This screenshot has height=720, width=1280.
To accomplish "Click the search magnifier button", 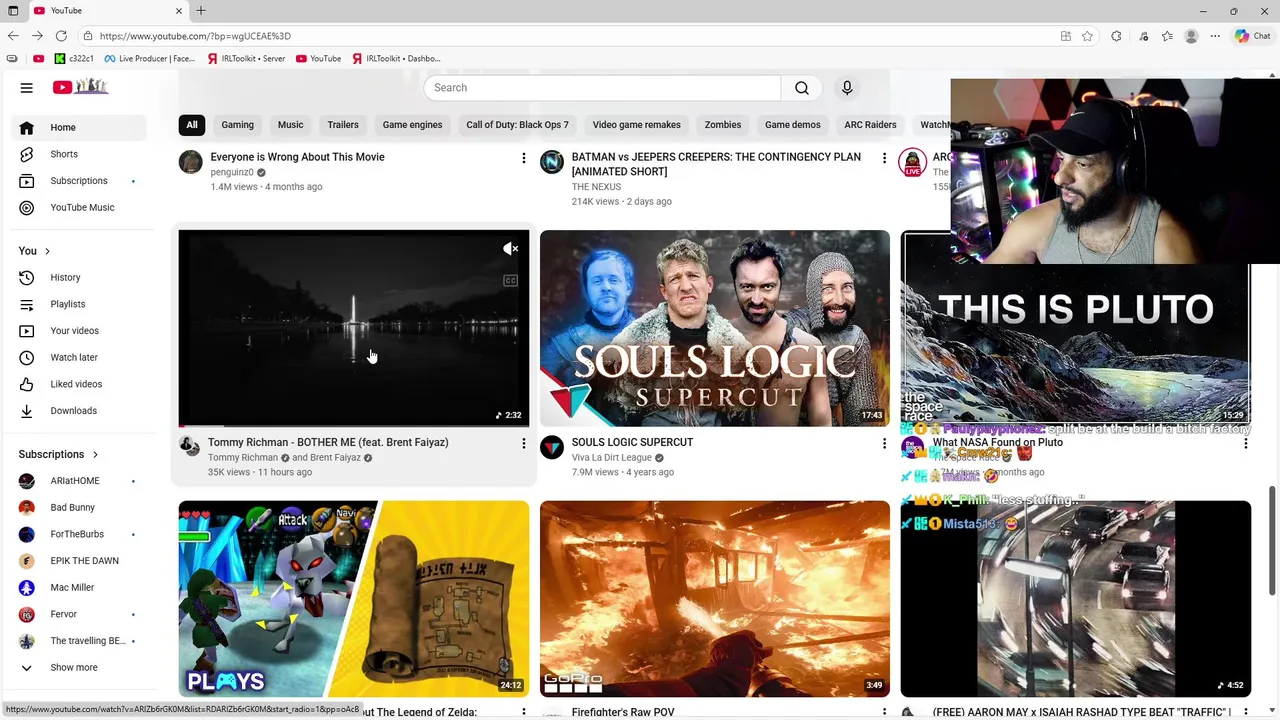I will [x=801, y=88].
